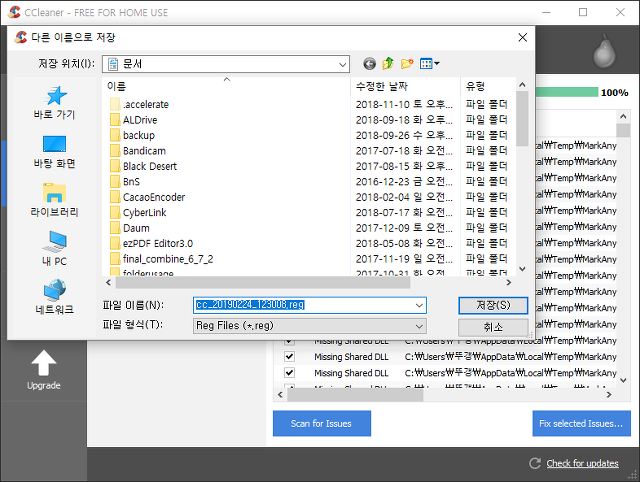Click the 취소 cancel button
The height and width of the screenshot is (482, 640).
pos(493,327)
